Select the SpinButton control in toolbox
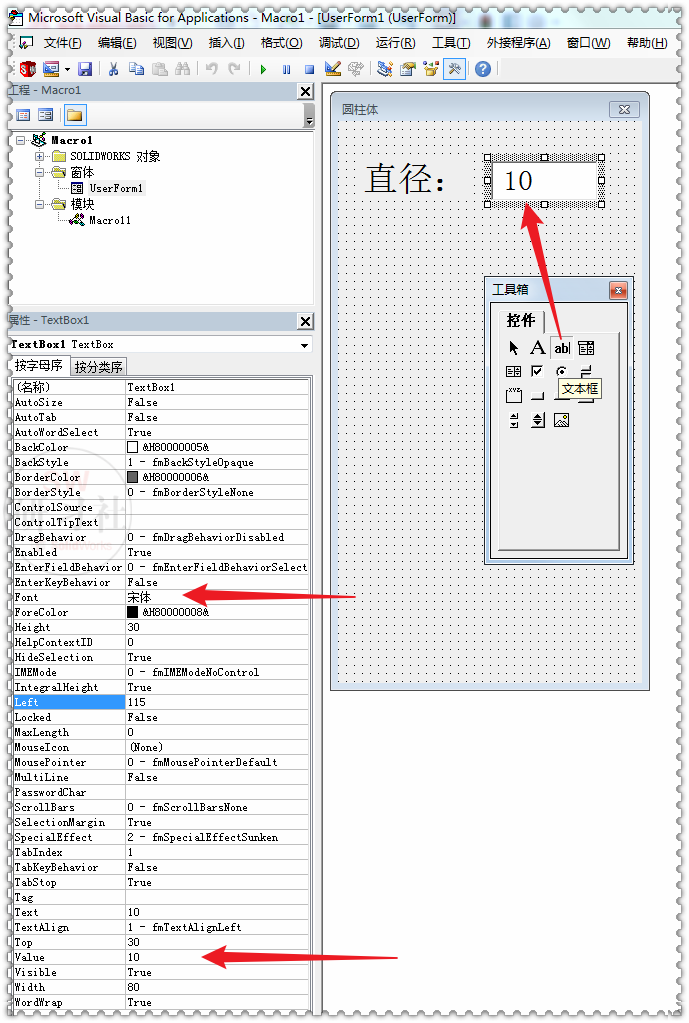The width and height of the screenshot is (689, 1023). tap(538, 420)
